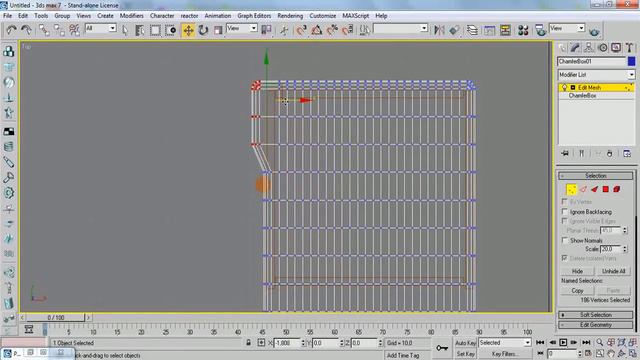Open the Schematic View icon

[505, 30]
